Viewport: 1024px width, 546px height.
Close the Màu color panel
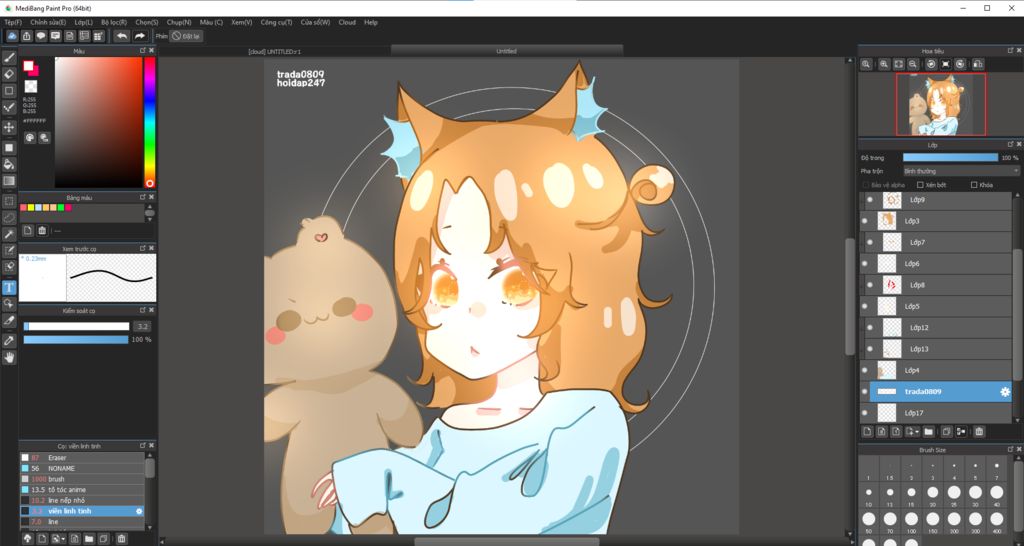click(152, 50)
